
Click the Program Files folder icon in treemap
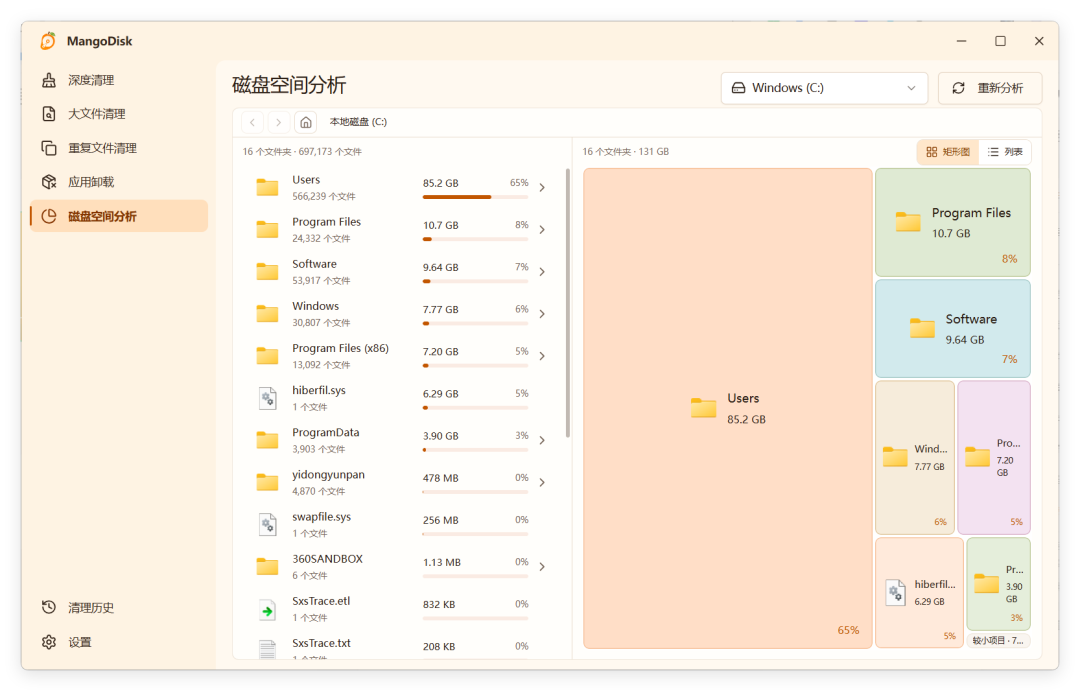[908, 222]
